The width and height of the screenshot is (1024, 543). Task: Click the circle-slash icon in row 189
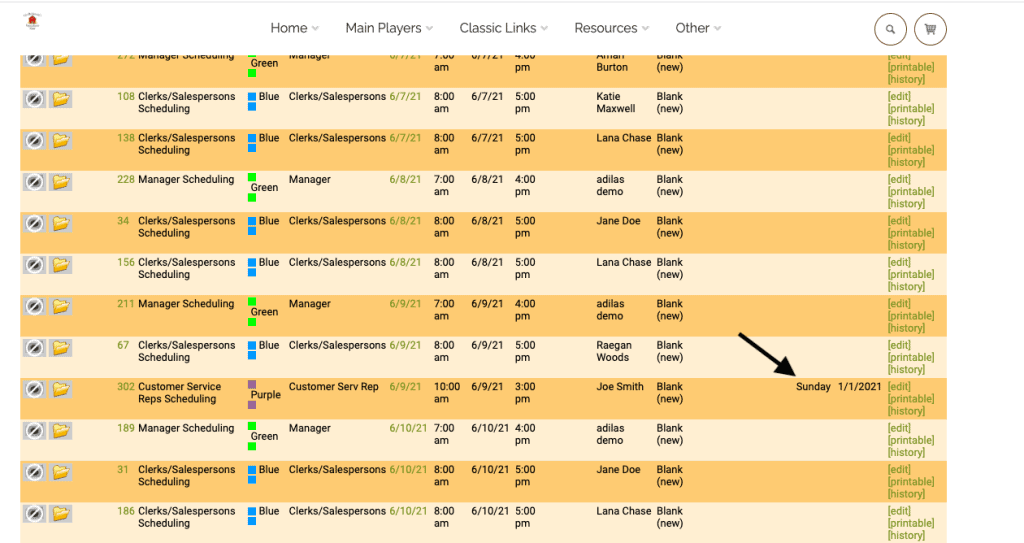[35, 431]
